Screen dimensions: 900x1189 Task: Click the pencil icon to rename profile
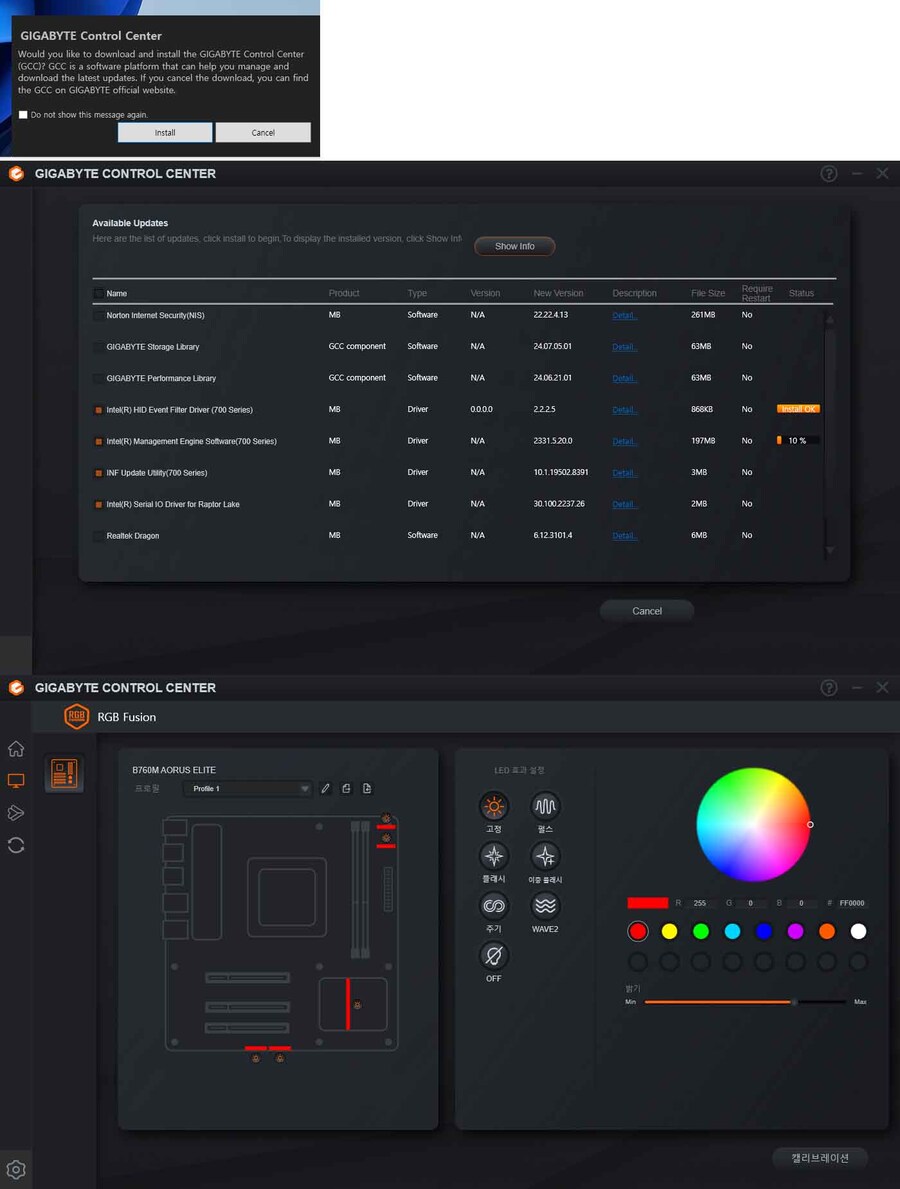click(x=325, y=789)
